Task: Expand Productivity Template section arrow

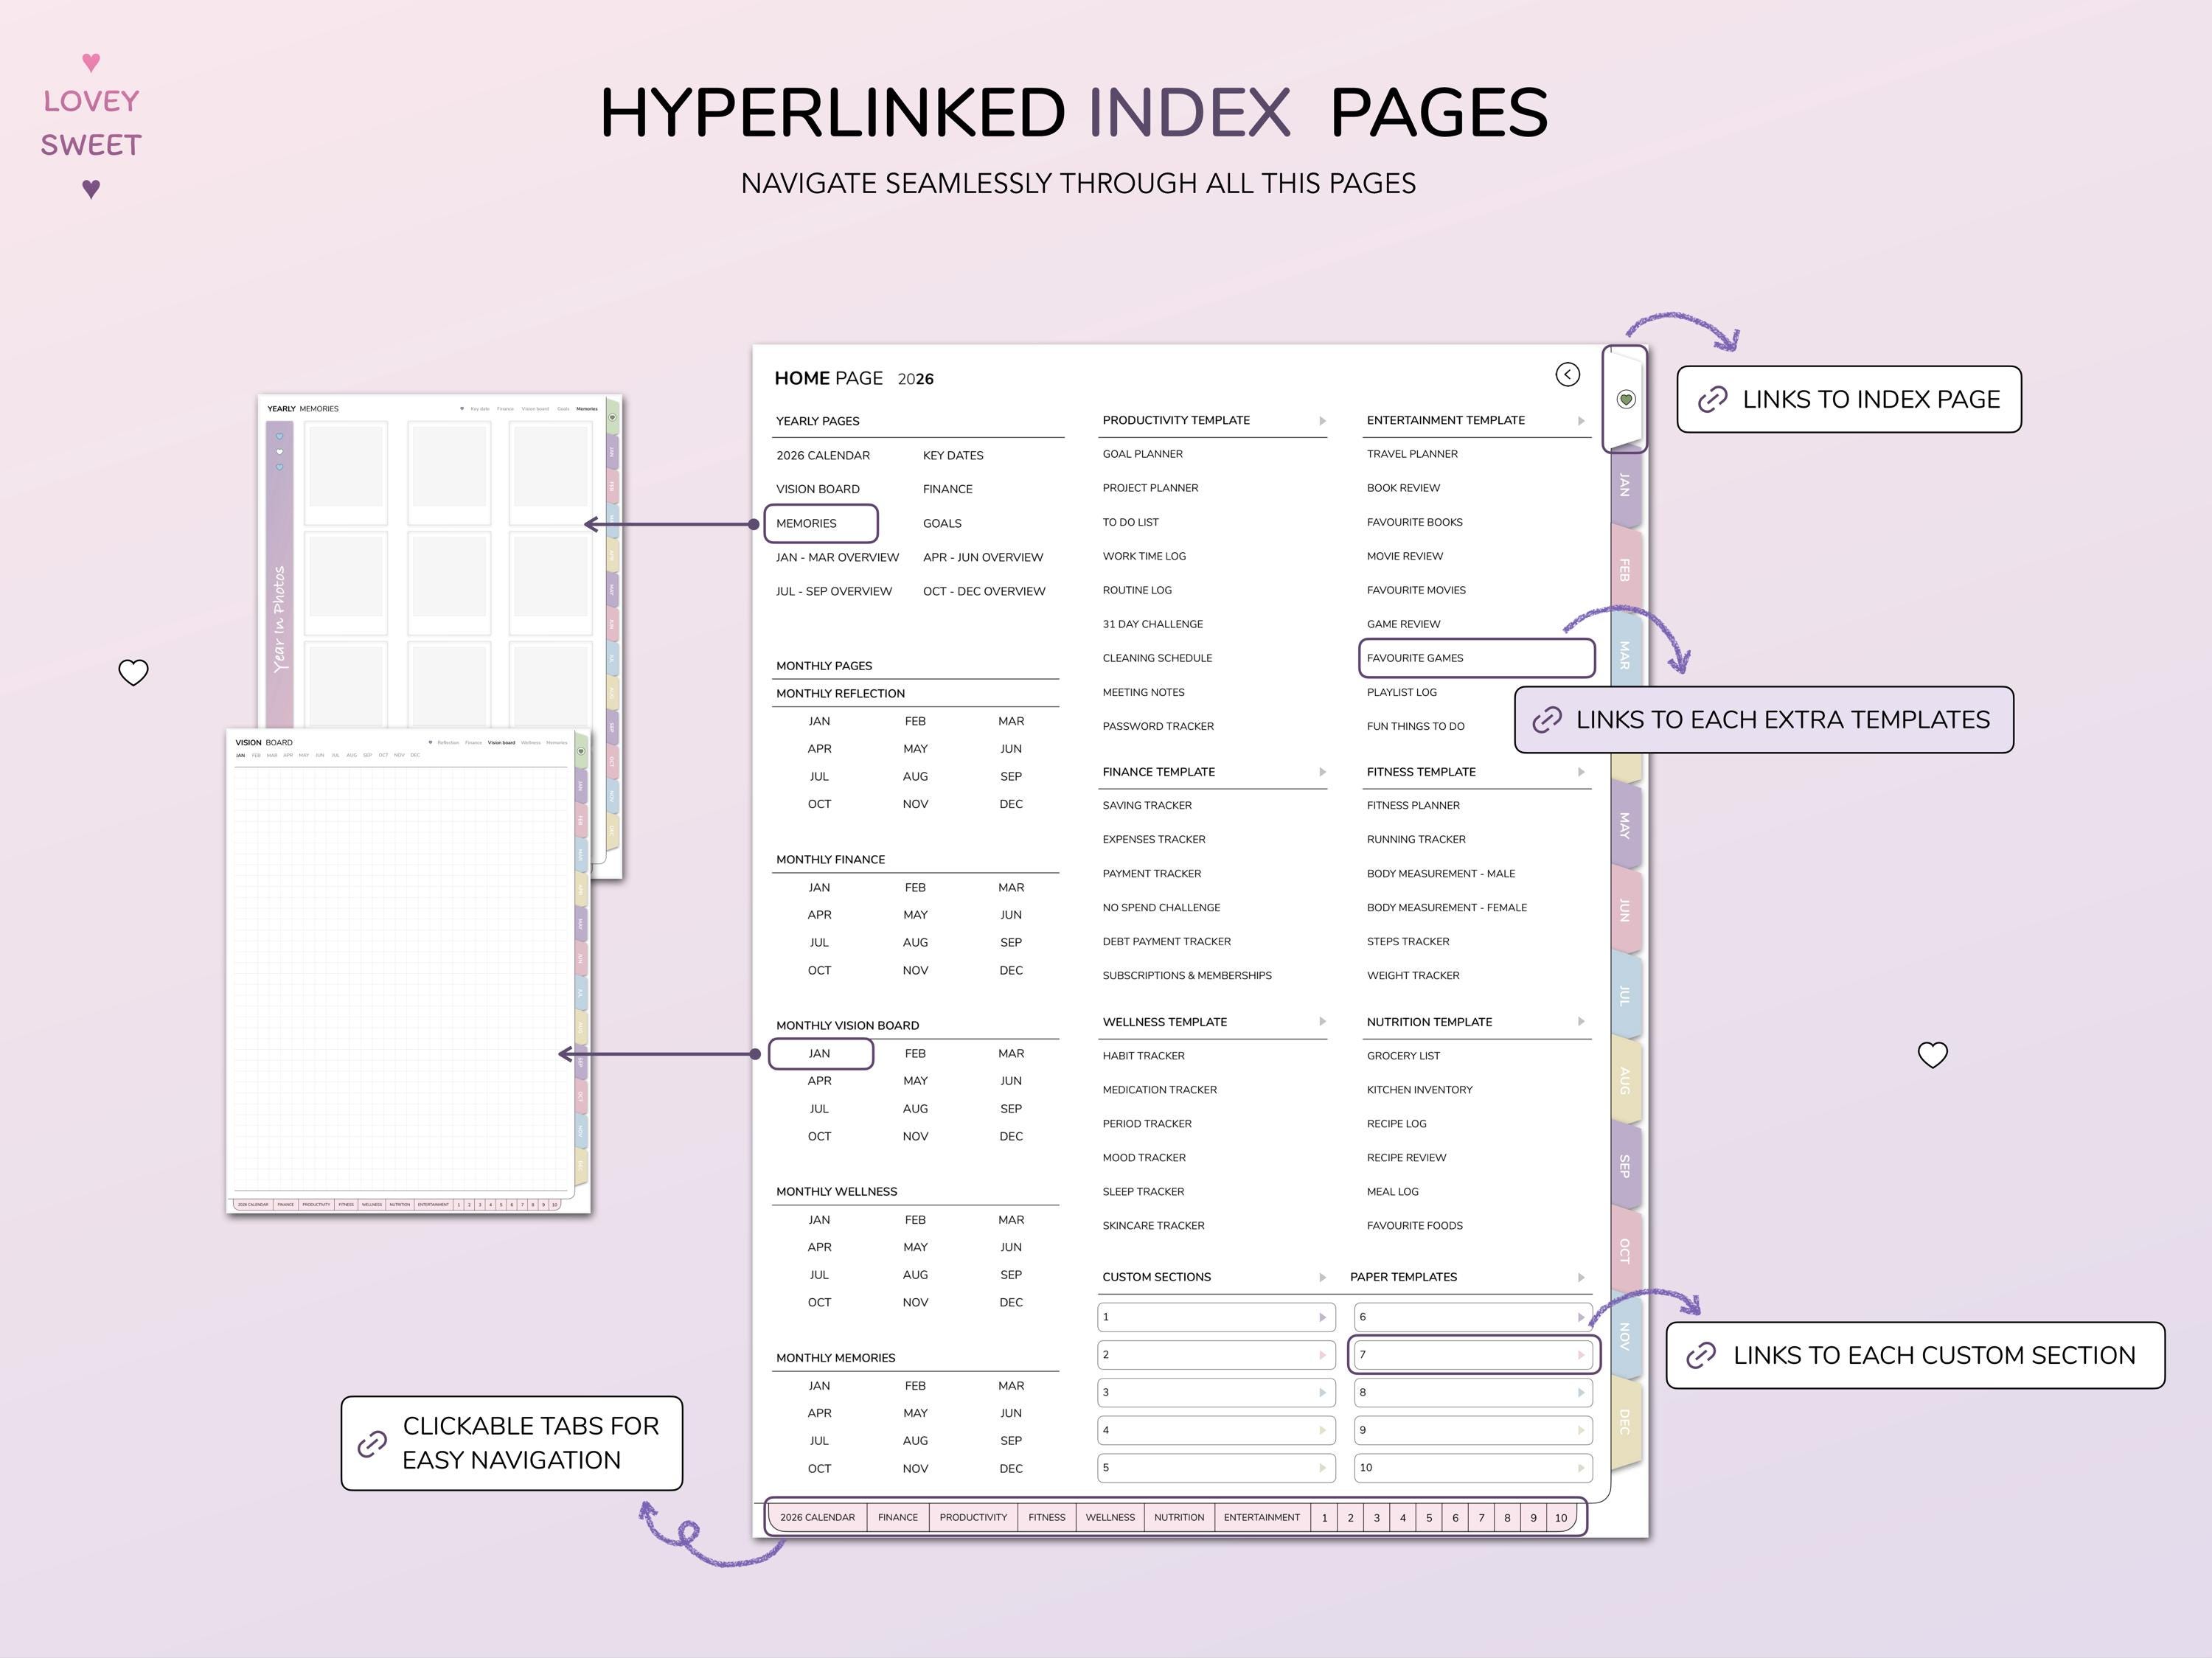Action: [1322, 421]
